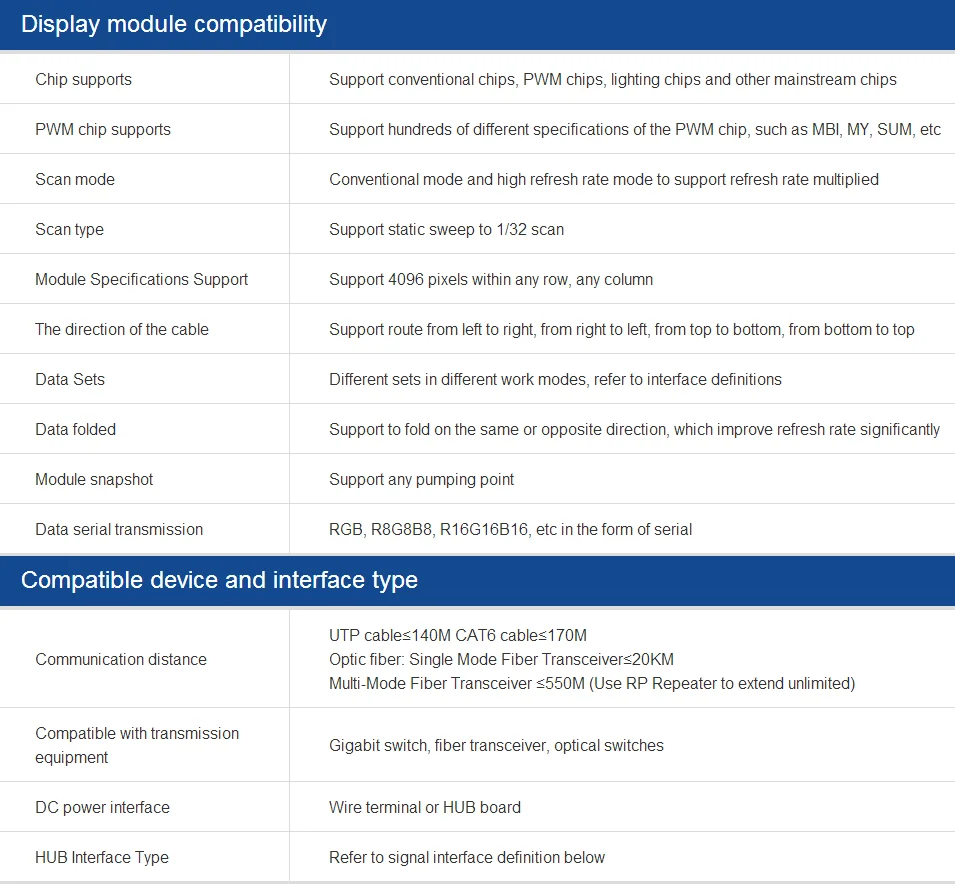Select the 'Wire terminal or HUB board' value
Viewport: 955px width, 884px height.
tap(425, 808)
